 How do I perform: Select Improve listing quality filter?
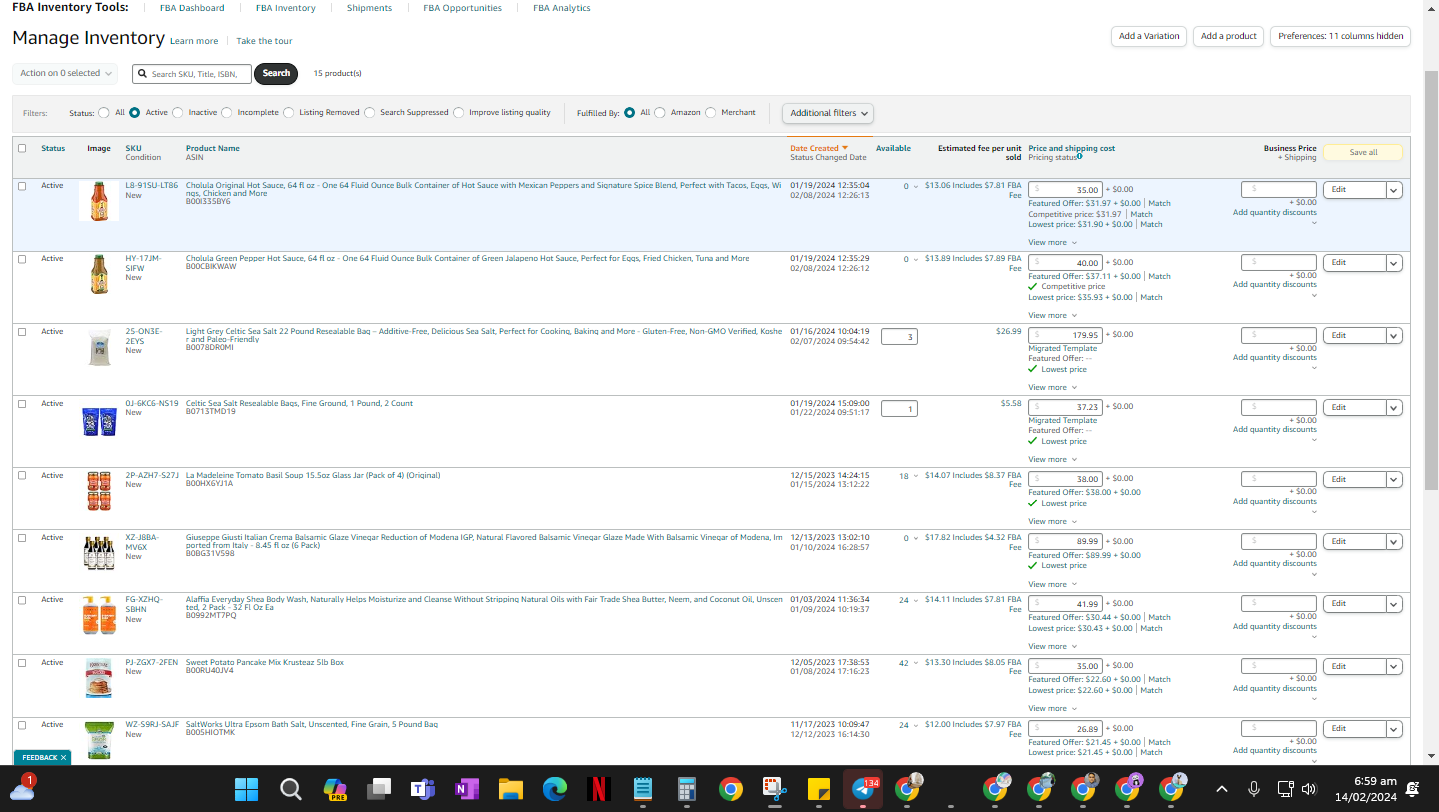[x=459, y=113]
